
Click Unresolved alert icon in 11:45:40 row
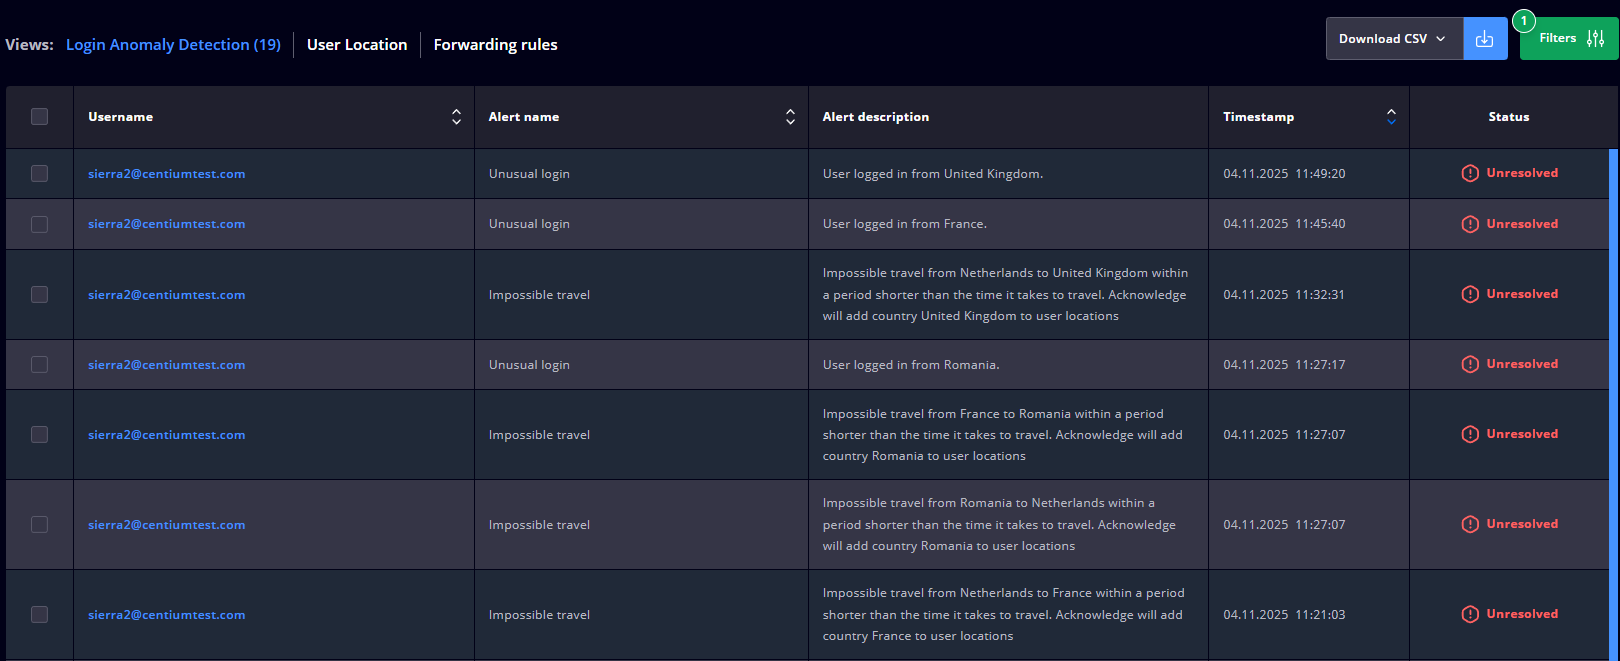coord(1470,224)
